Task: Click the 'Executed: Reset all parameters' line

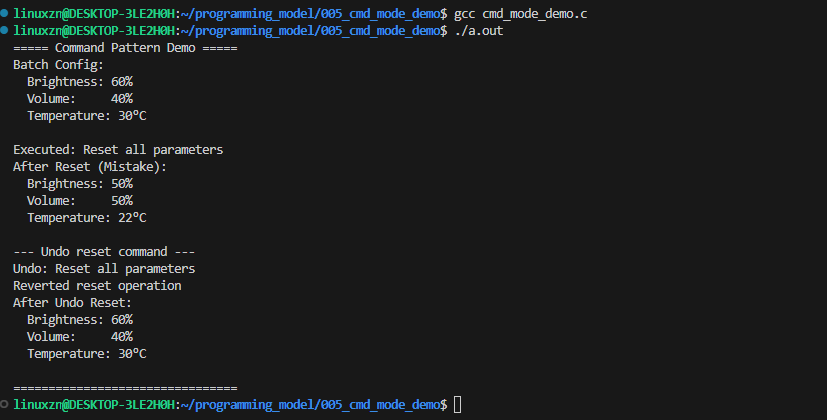Action: (x=118, y=150)
